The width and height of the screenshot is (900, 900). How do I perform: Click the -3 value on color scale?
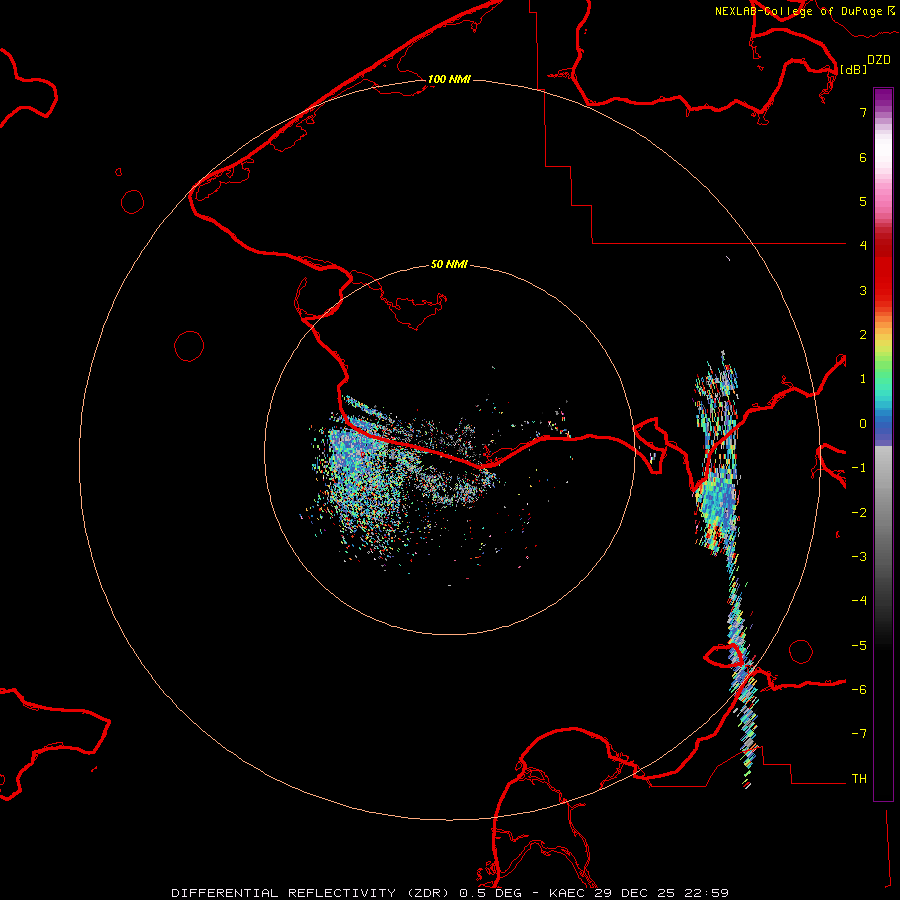[859, 556]
